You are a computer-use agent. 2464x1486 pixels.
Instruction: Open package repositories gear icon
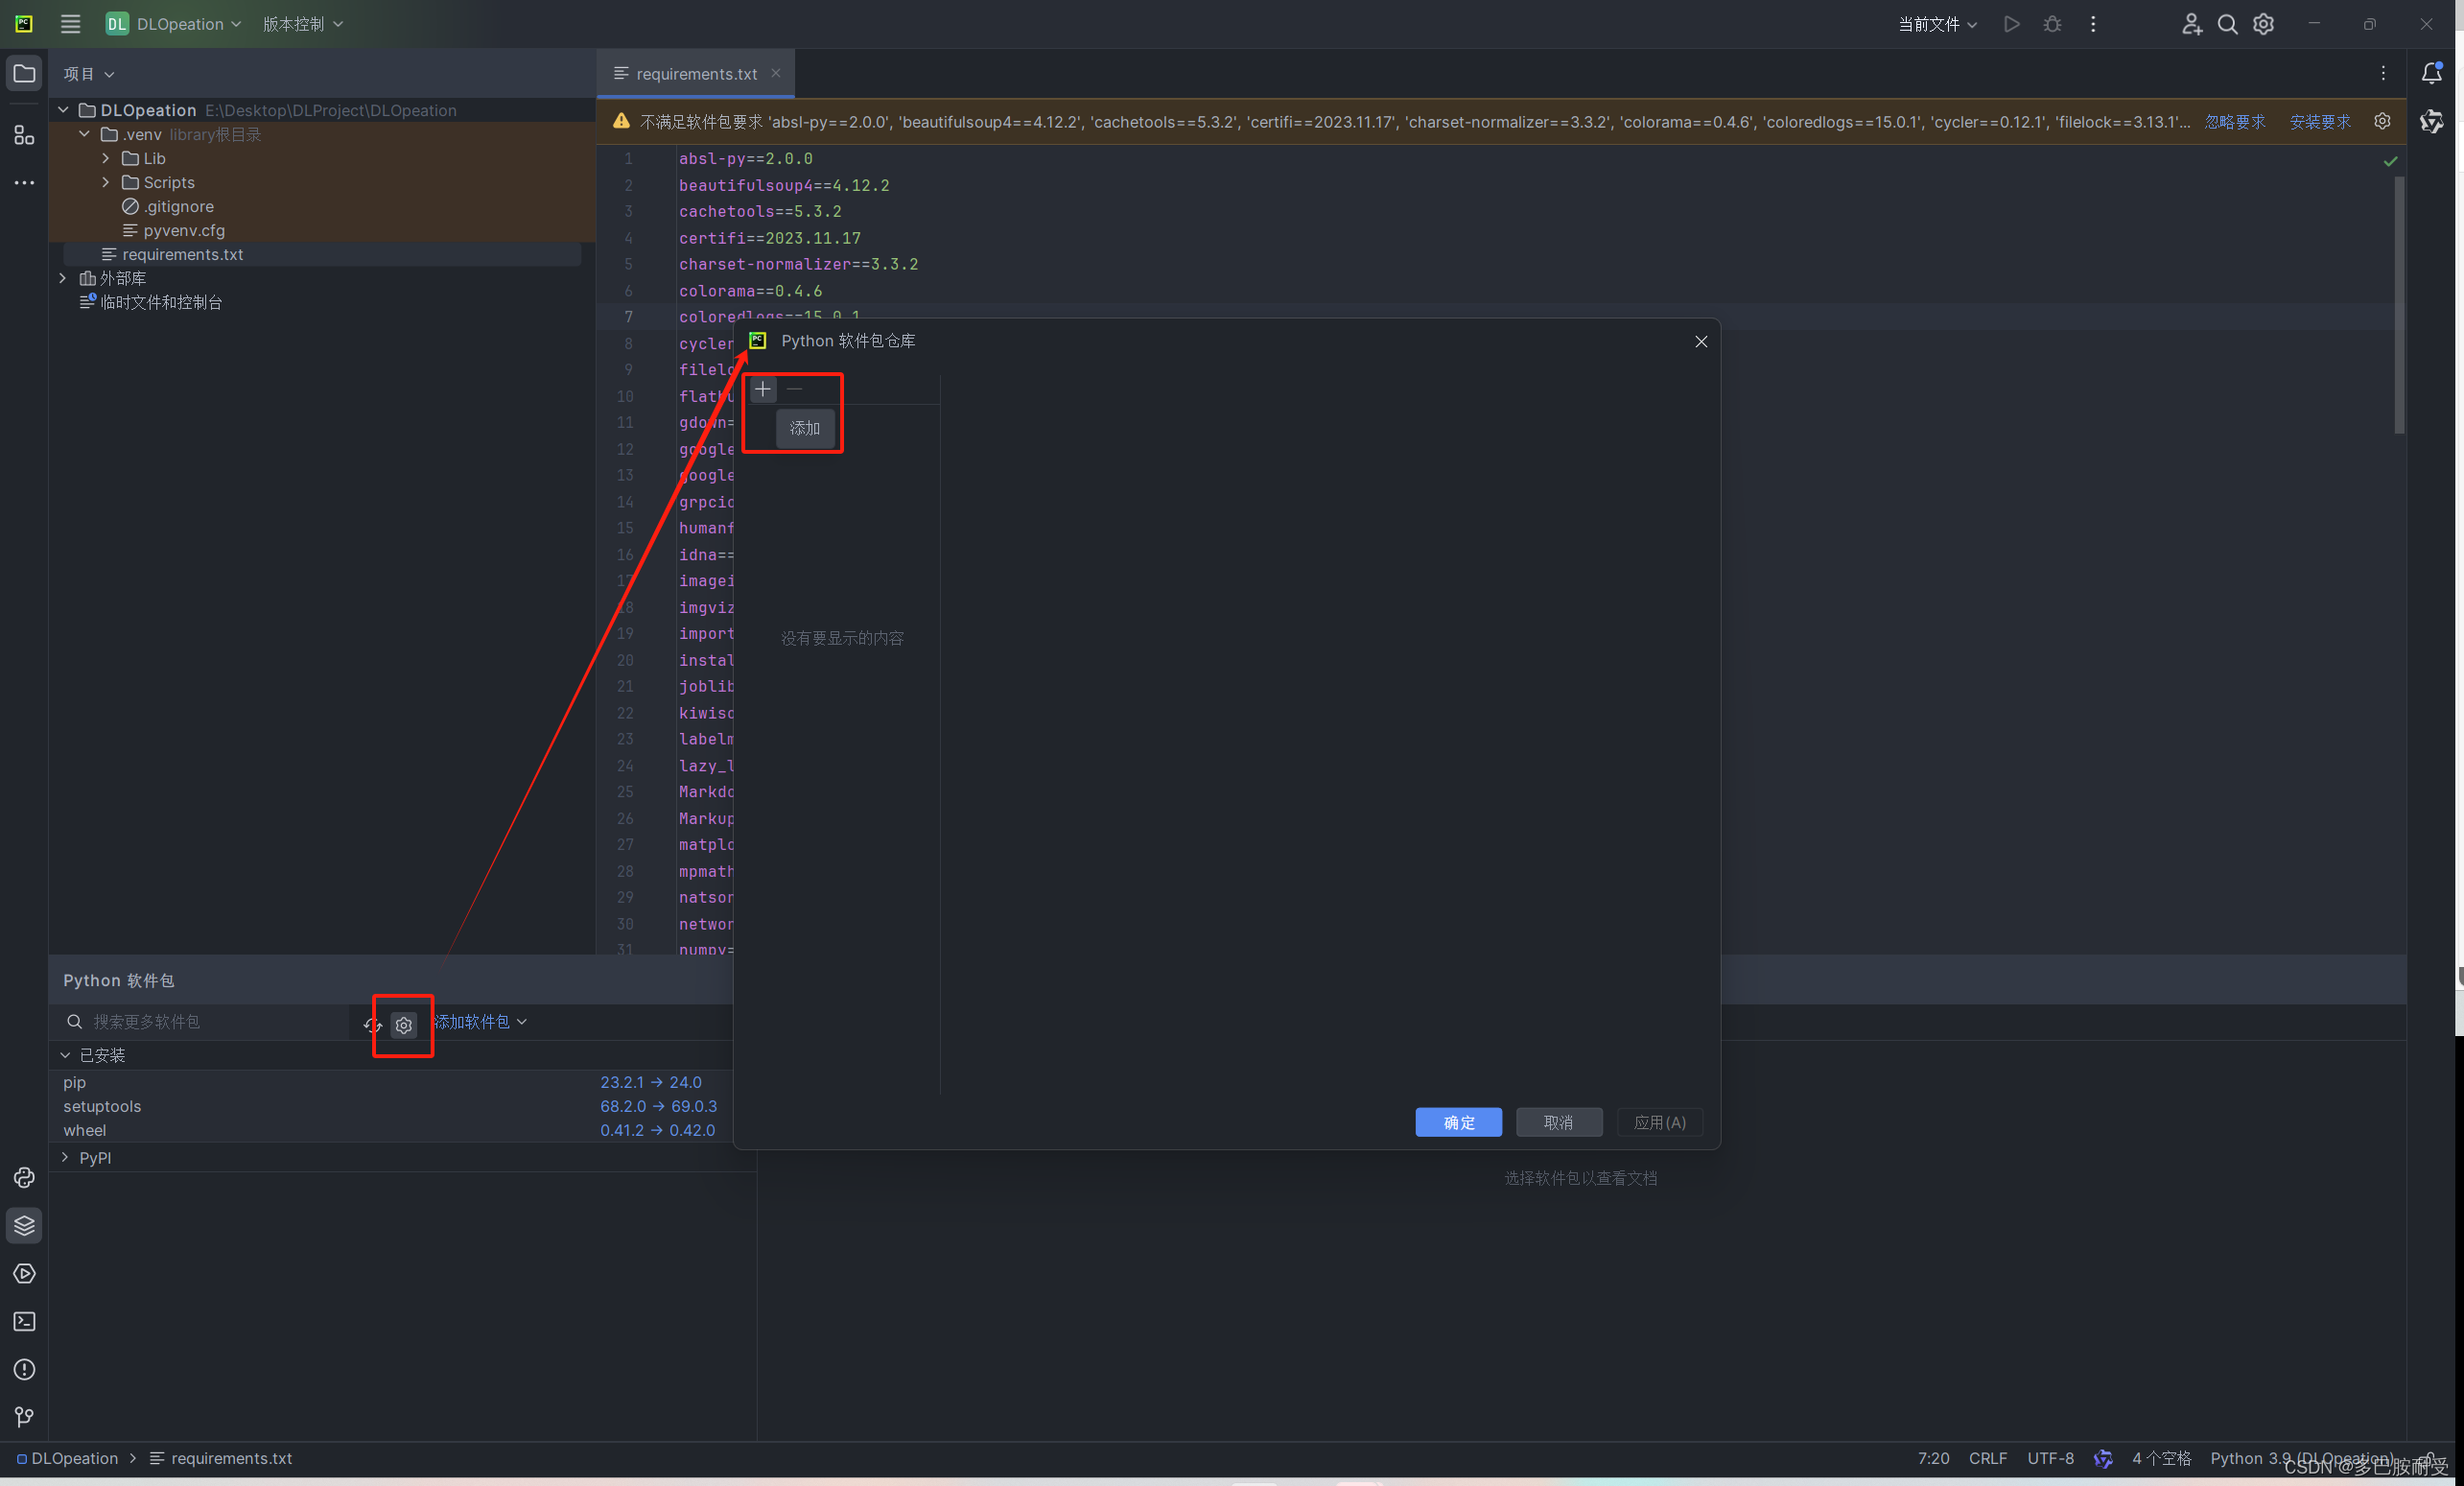404,1024
